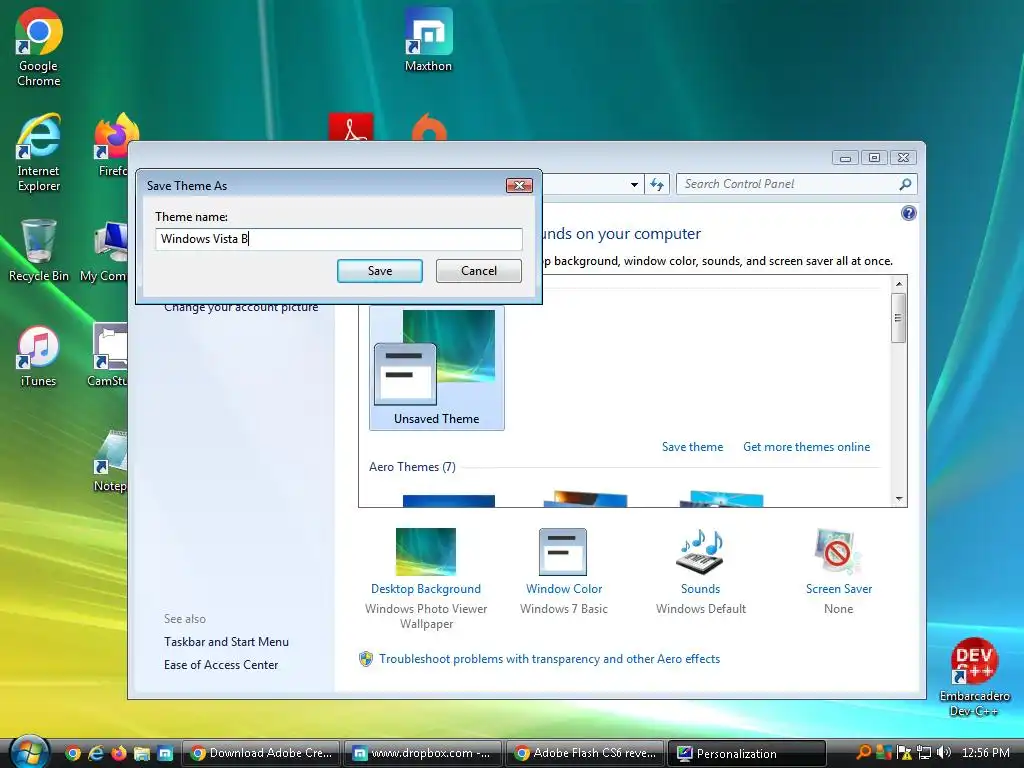Screen dimensions: 1024x768
Task: Open Embarcadero Dev-C++ desktop shortcut
Action: point(974,678)
